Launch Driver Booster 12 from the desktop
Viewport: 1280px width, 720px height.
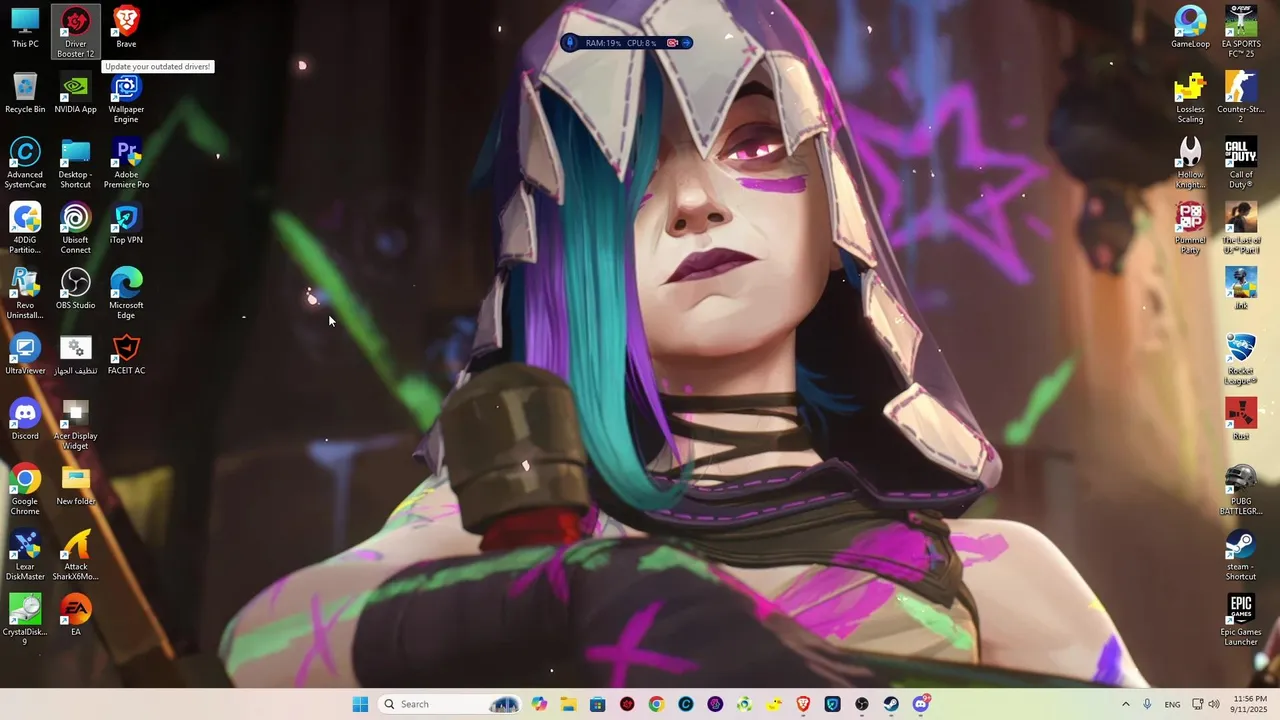point(76,32)
